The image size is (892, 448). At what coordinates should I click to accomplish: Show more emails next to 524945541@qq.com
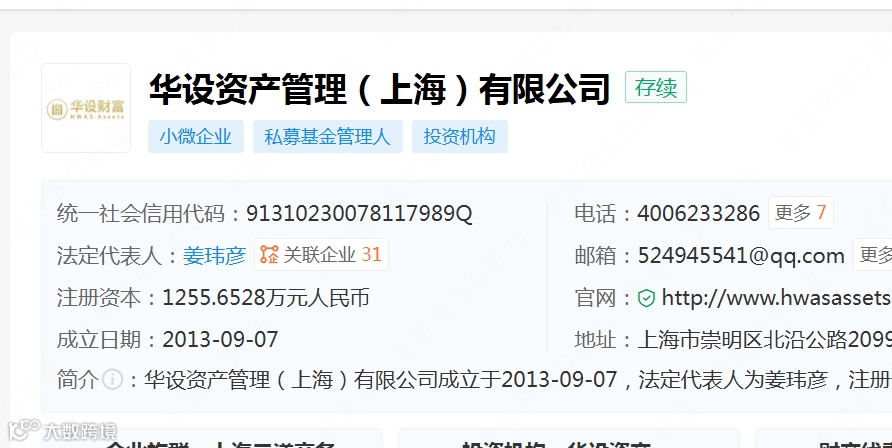click(x=873, y=255)
